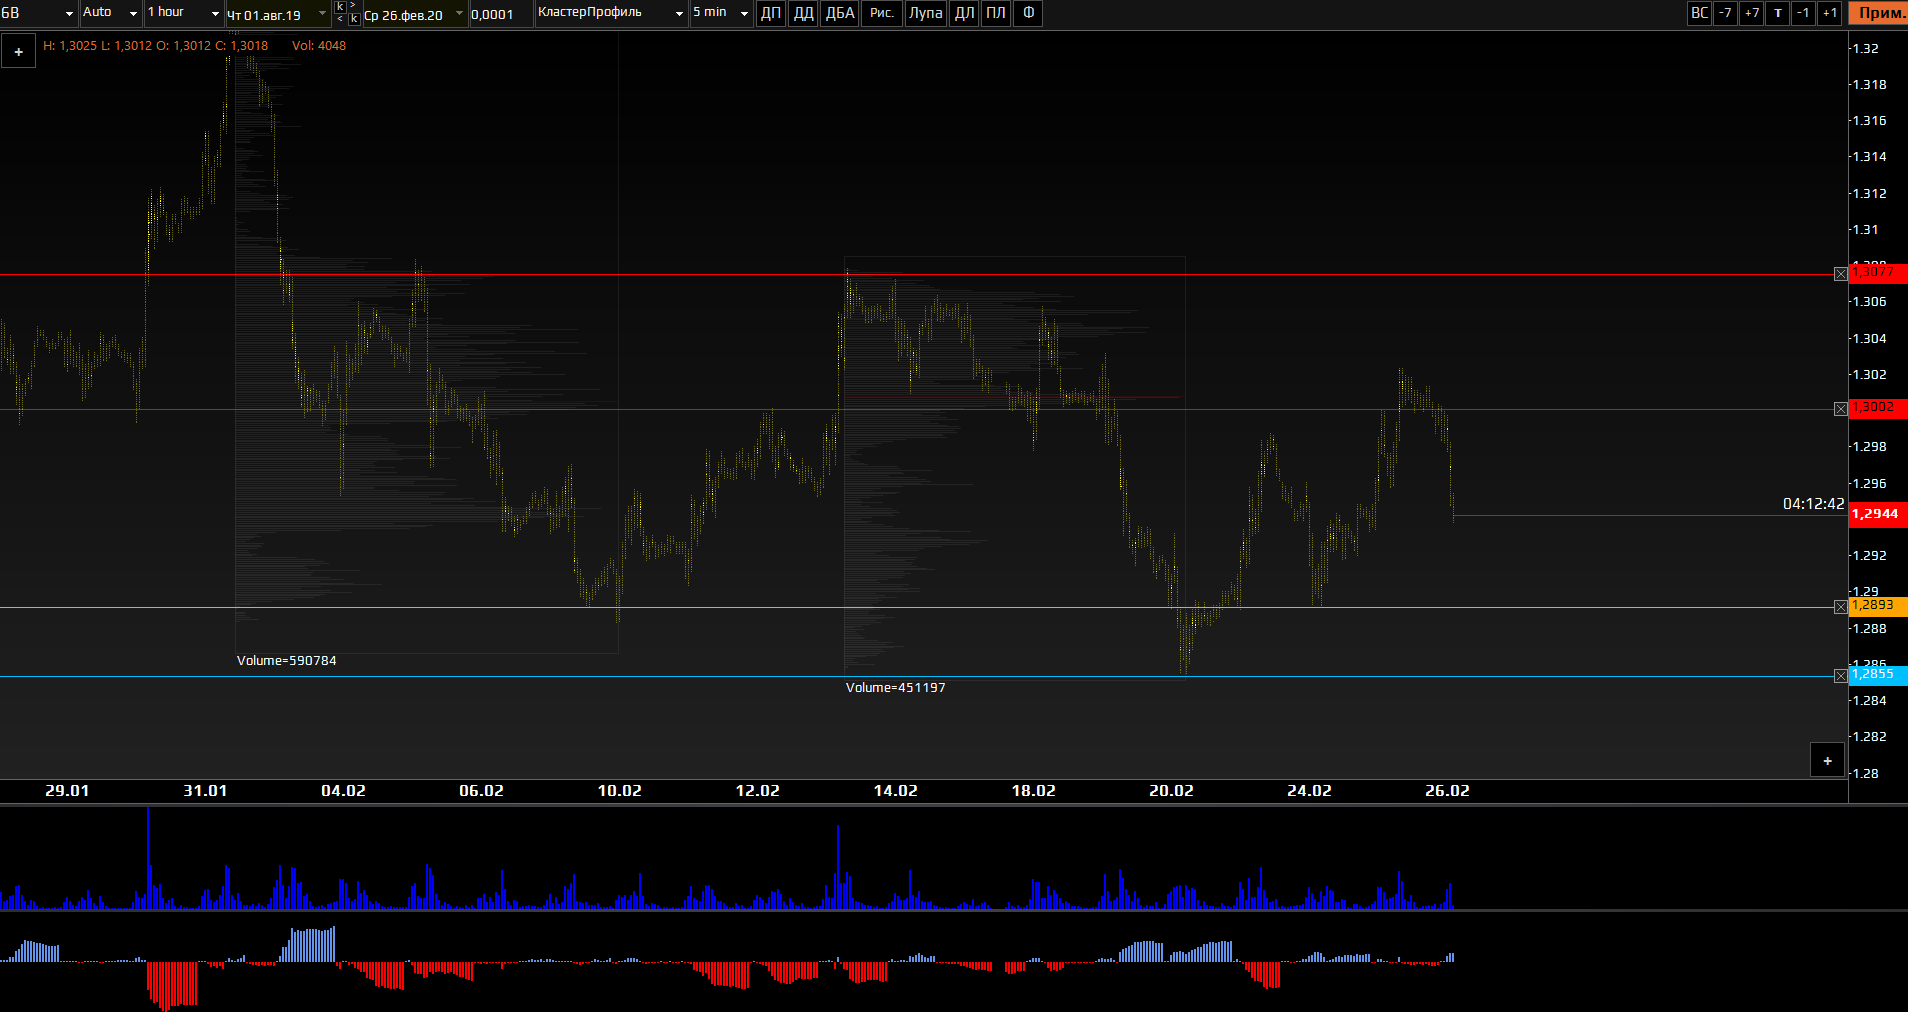Remove the red 1,3077 price level line

point(1841,274)
